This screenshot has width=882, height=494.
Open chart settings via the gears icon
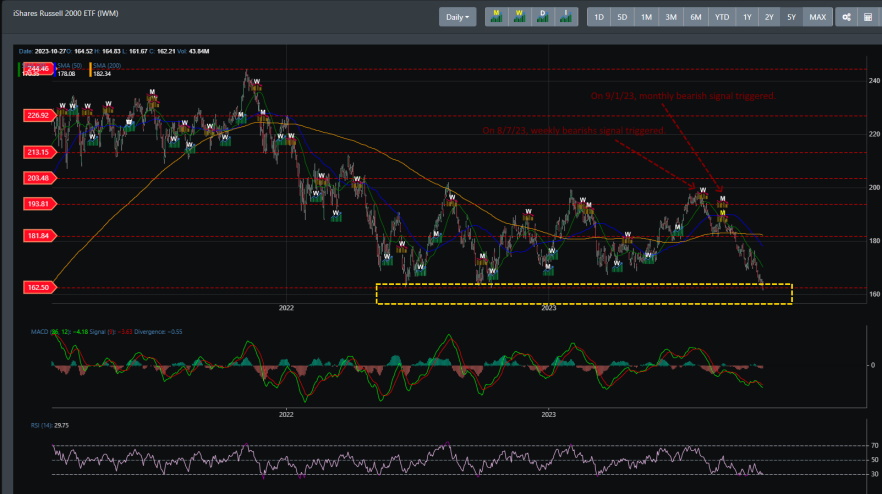pyautogui.click(x=846, y=17)
